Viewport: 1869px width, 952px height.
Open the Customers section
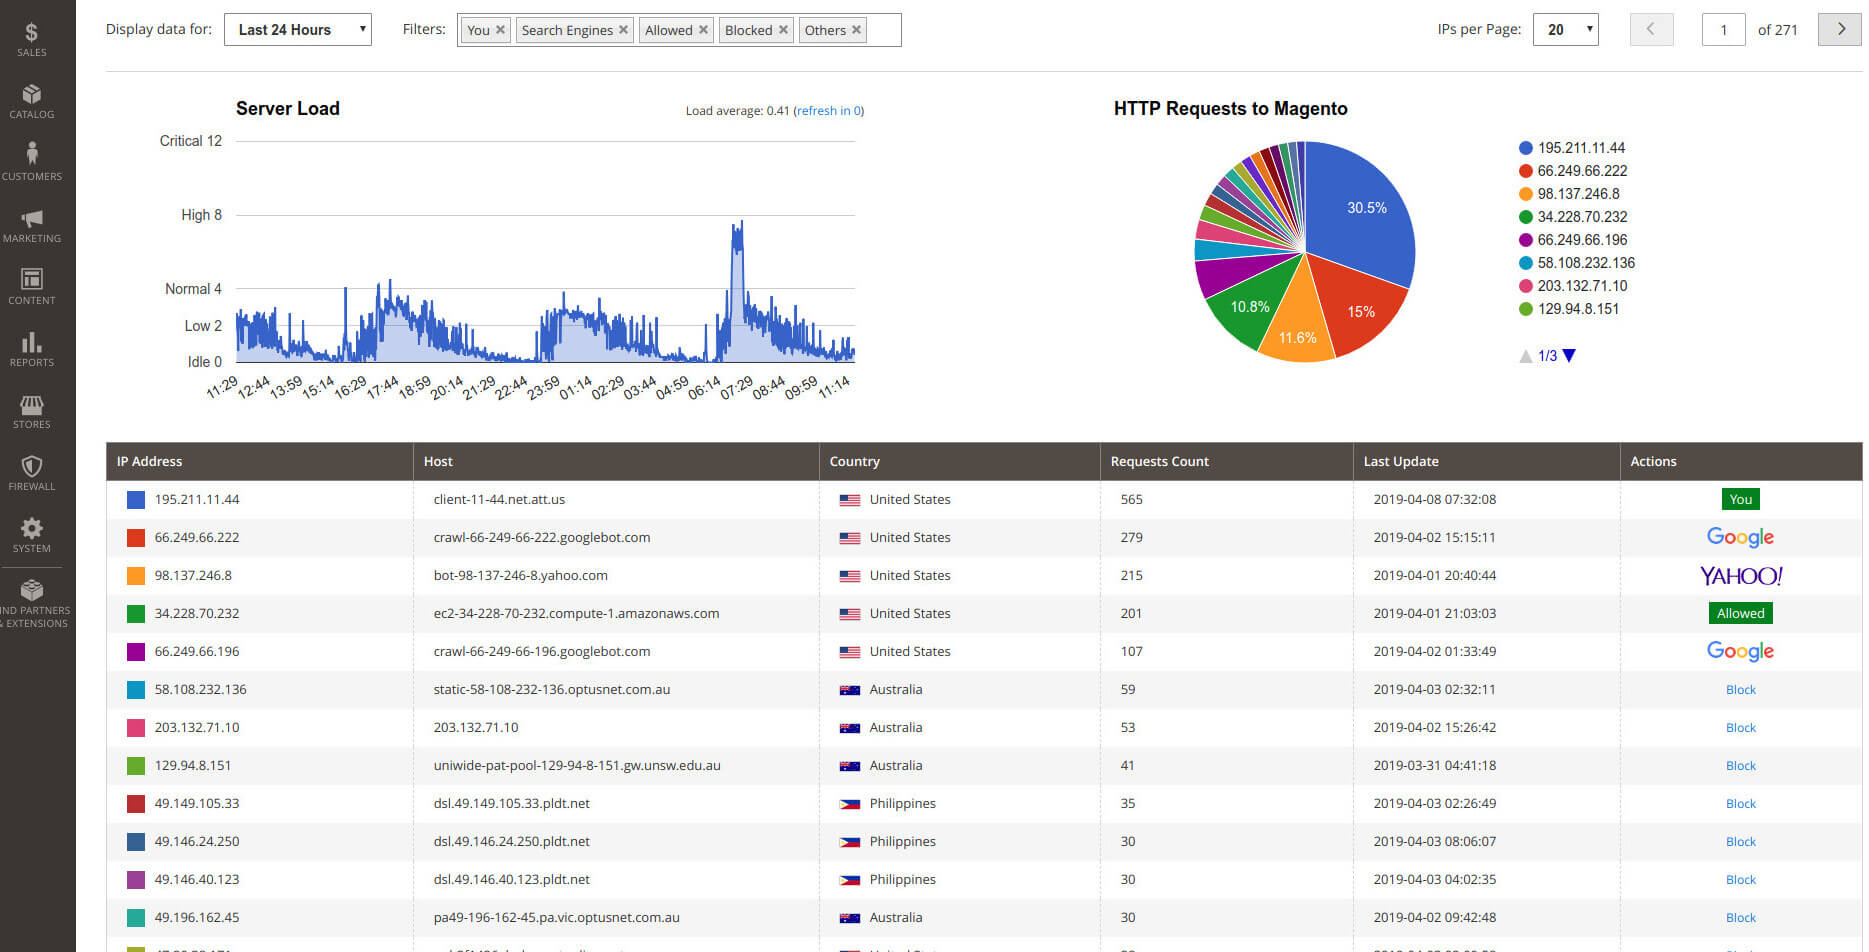point(32,160)
